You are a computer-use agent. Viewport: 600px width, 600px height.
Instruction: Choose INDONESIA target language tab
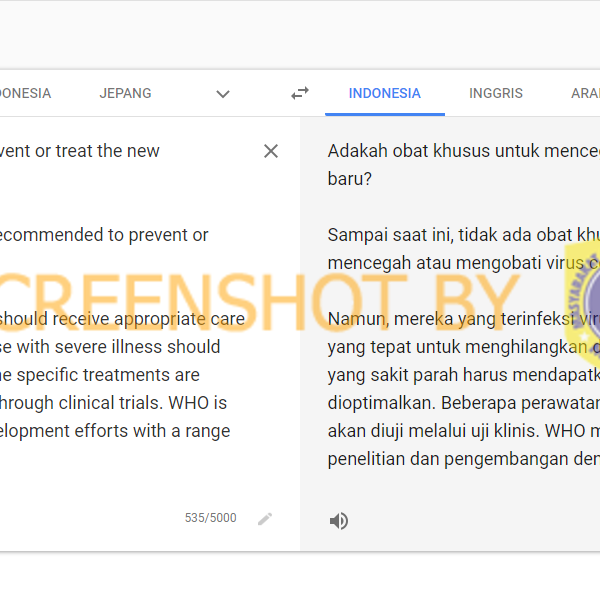[x=385, y=93]
